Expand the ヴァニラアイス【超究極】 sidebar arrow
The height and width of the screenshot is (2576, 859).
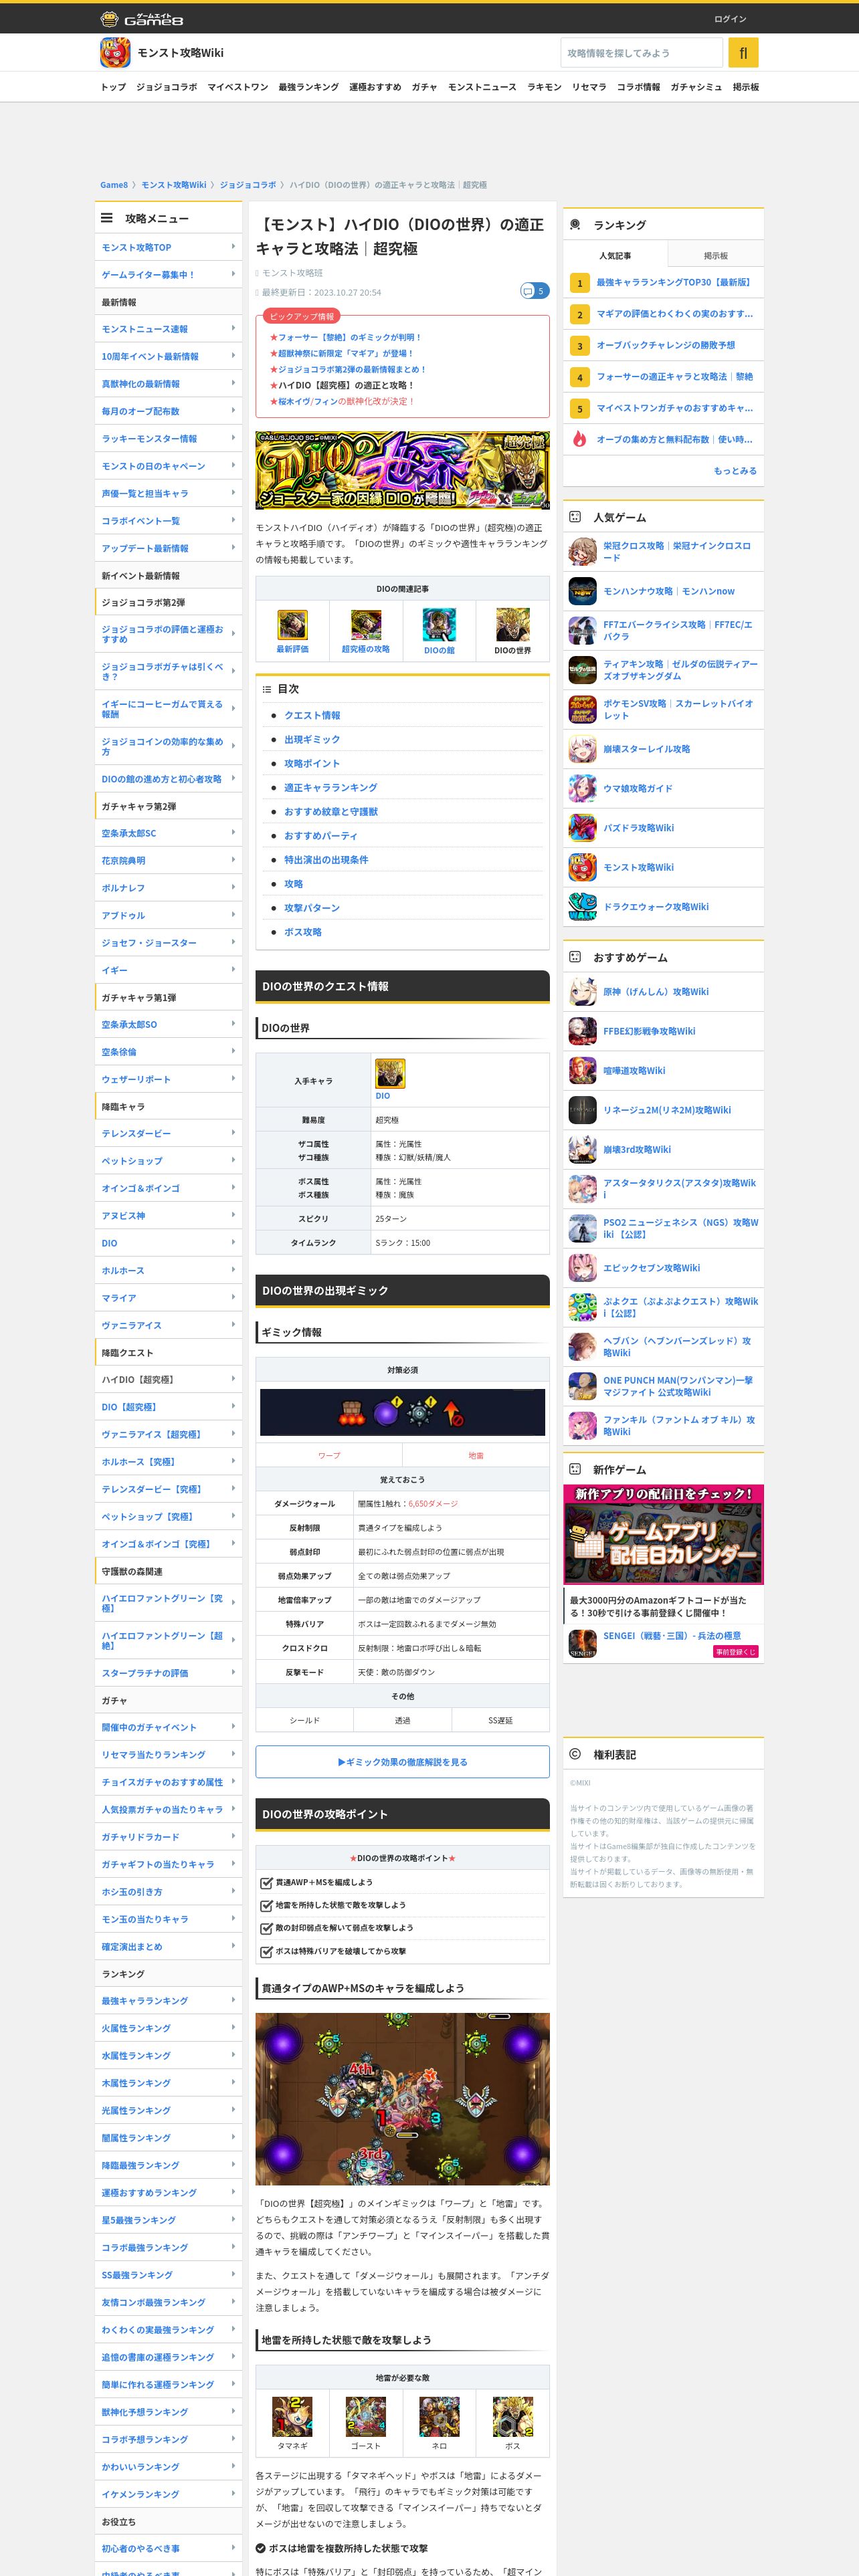233,1434
